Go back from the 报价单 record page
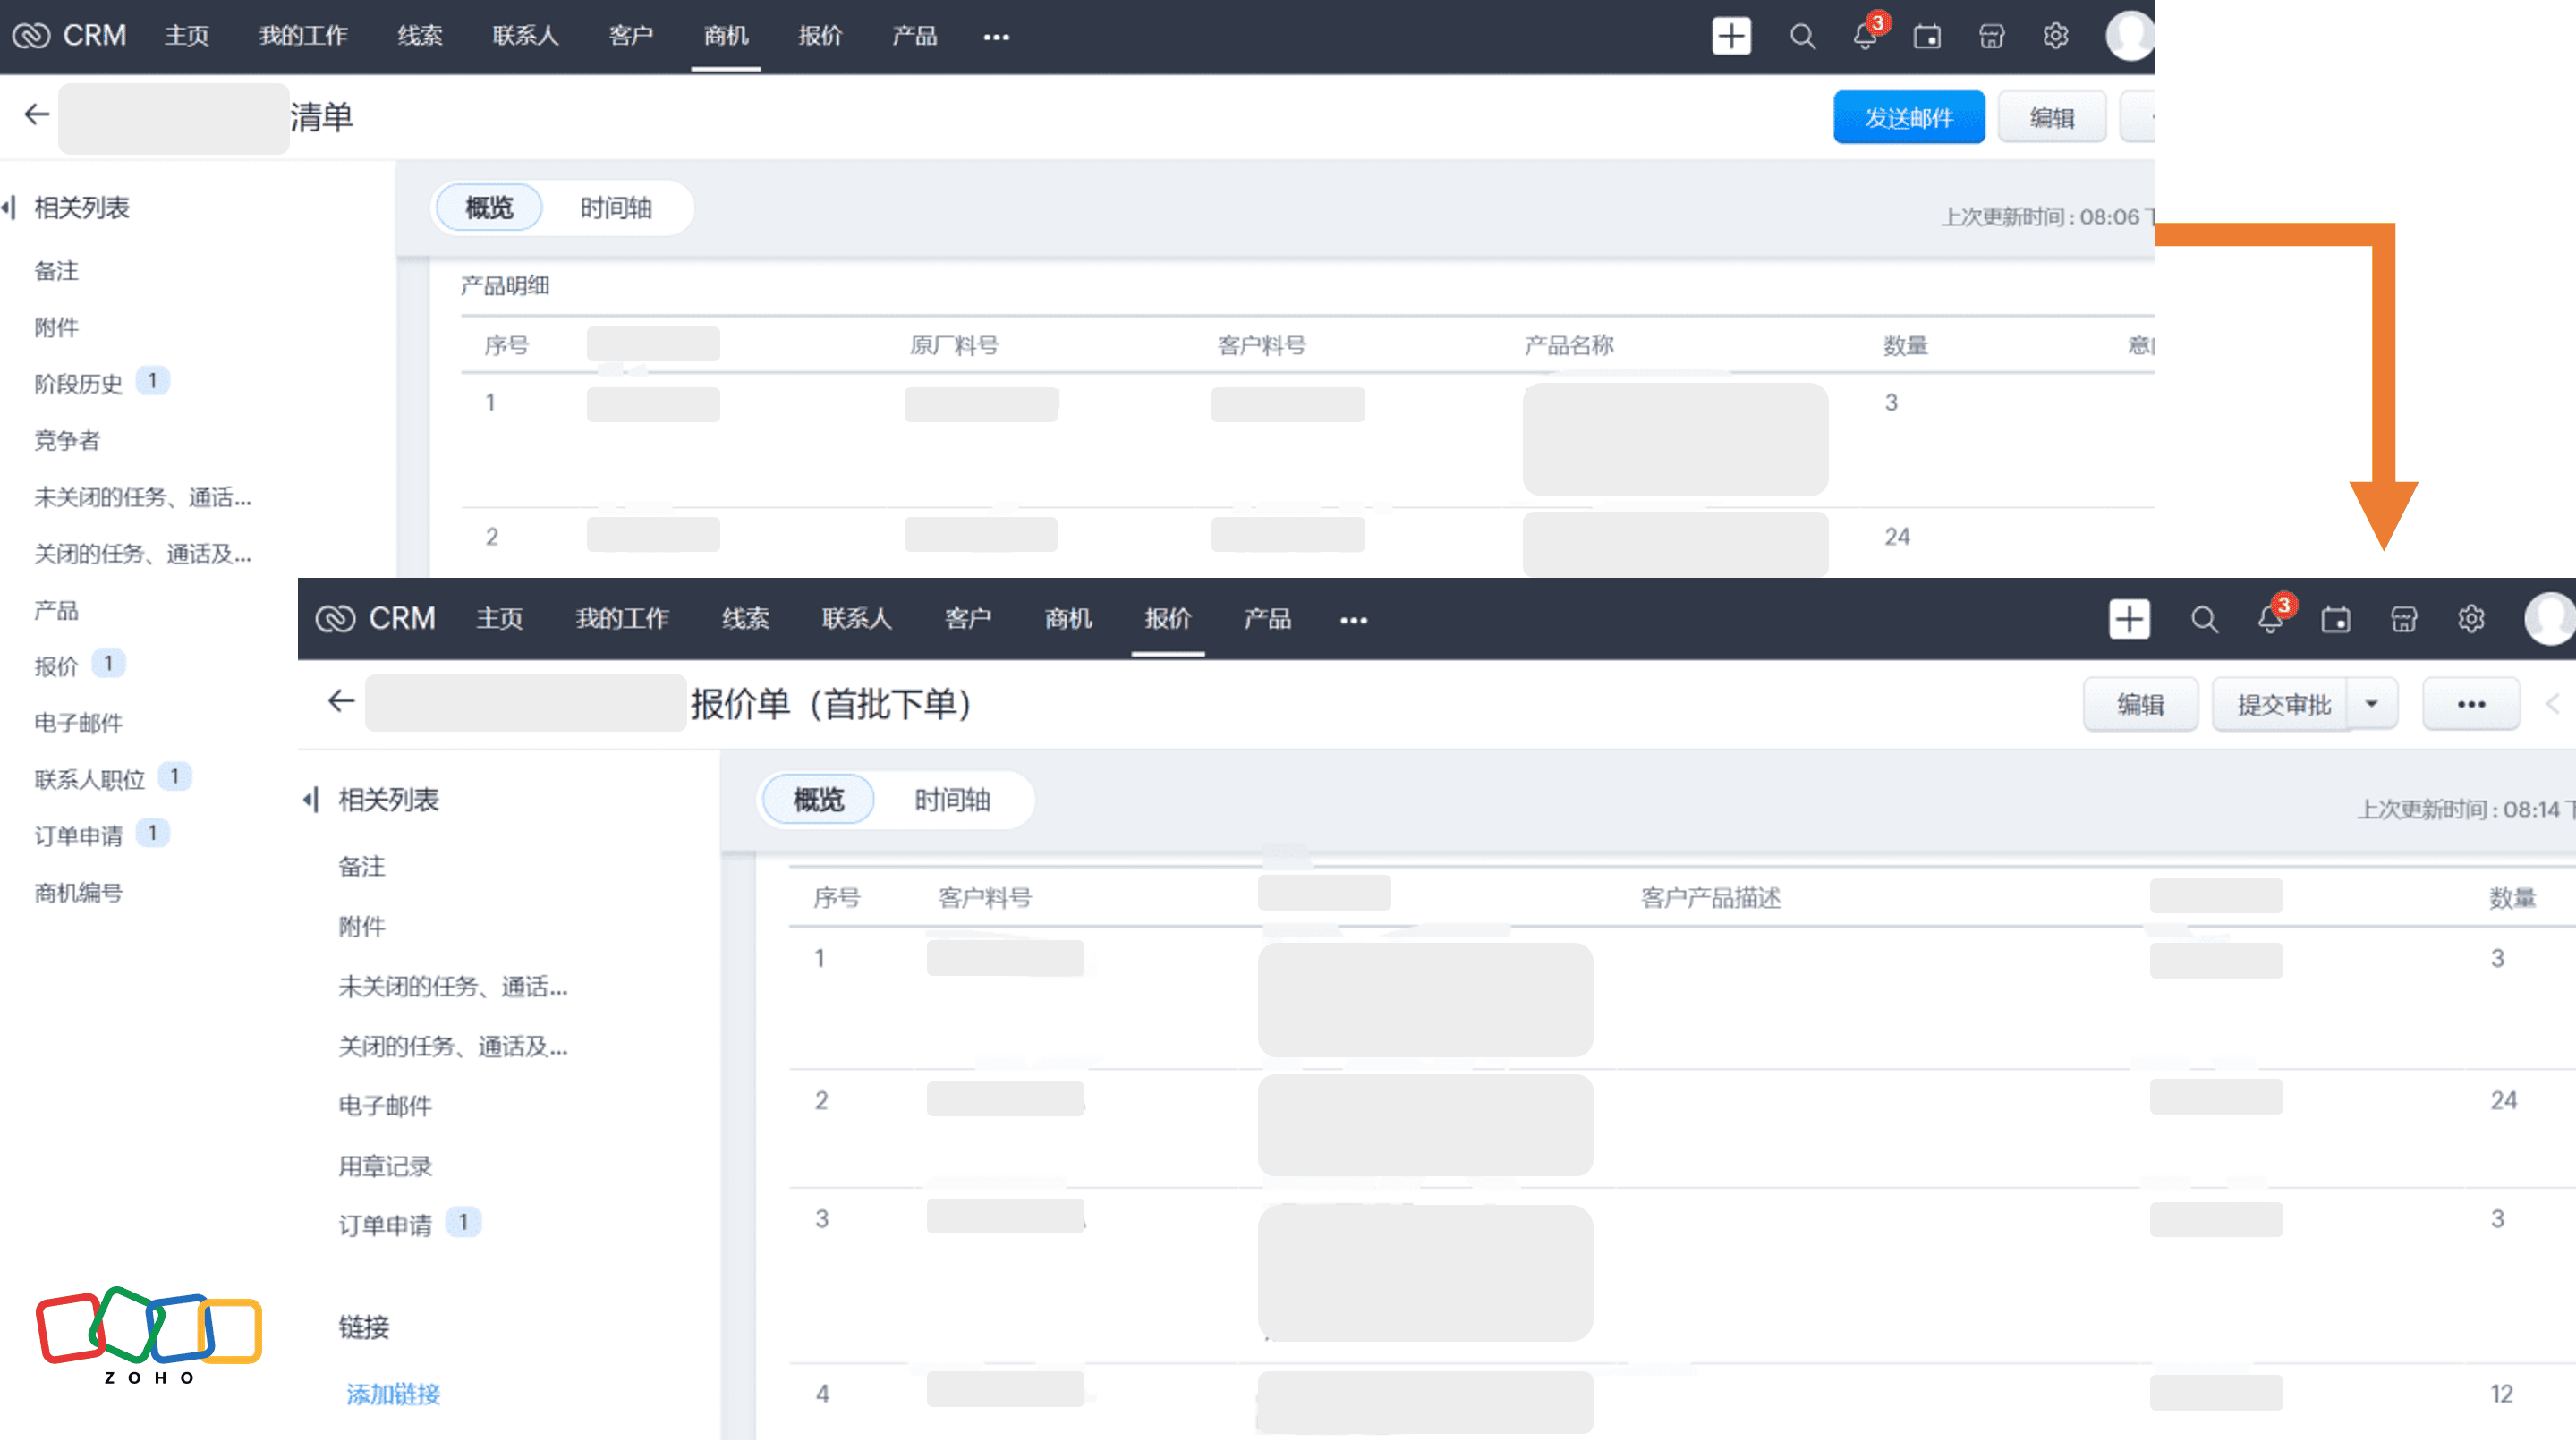 coord(341,701)
